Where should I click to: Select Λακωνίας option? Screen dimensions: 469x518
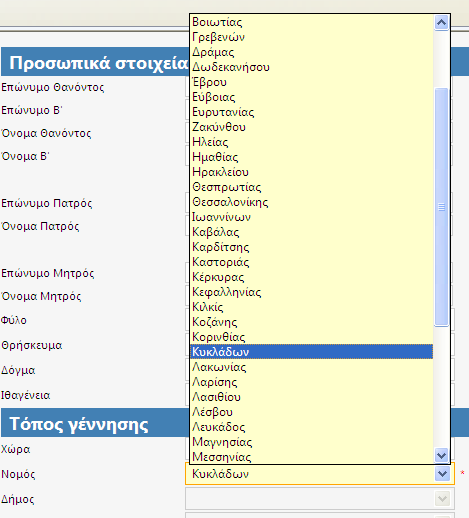pos(312,367)
